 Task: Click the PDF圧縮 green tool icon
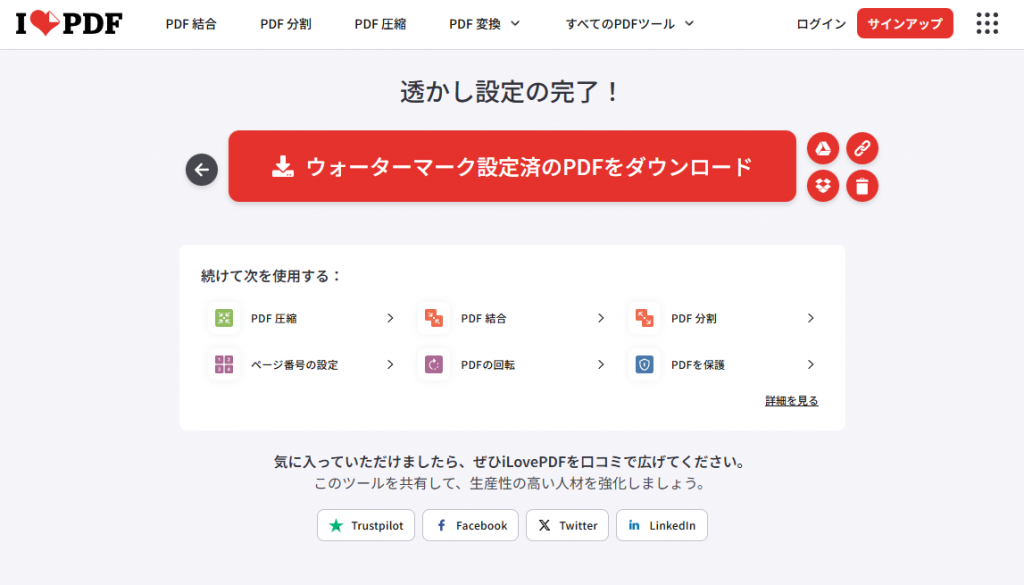224,318
